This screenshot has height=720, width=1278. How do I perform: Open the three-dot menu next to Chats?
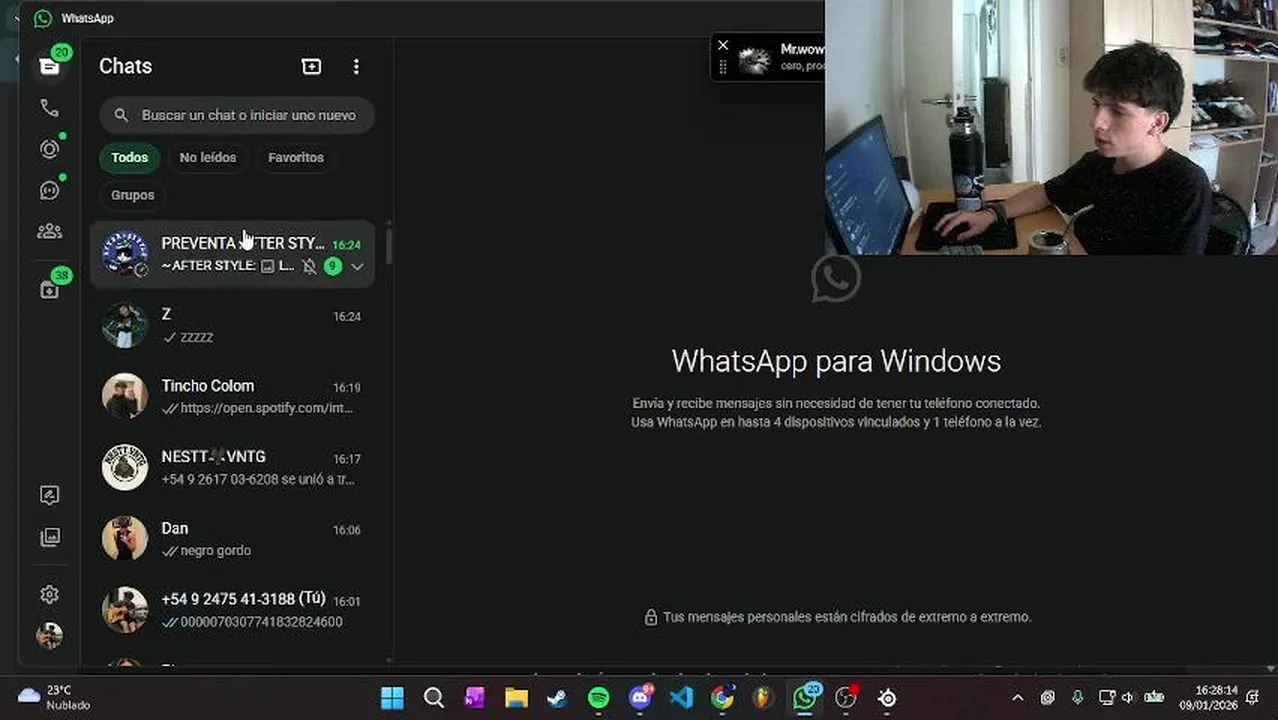(x=356, y=66)
